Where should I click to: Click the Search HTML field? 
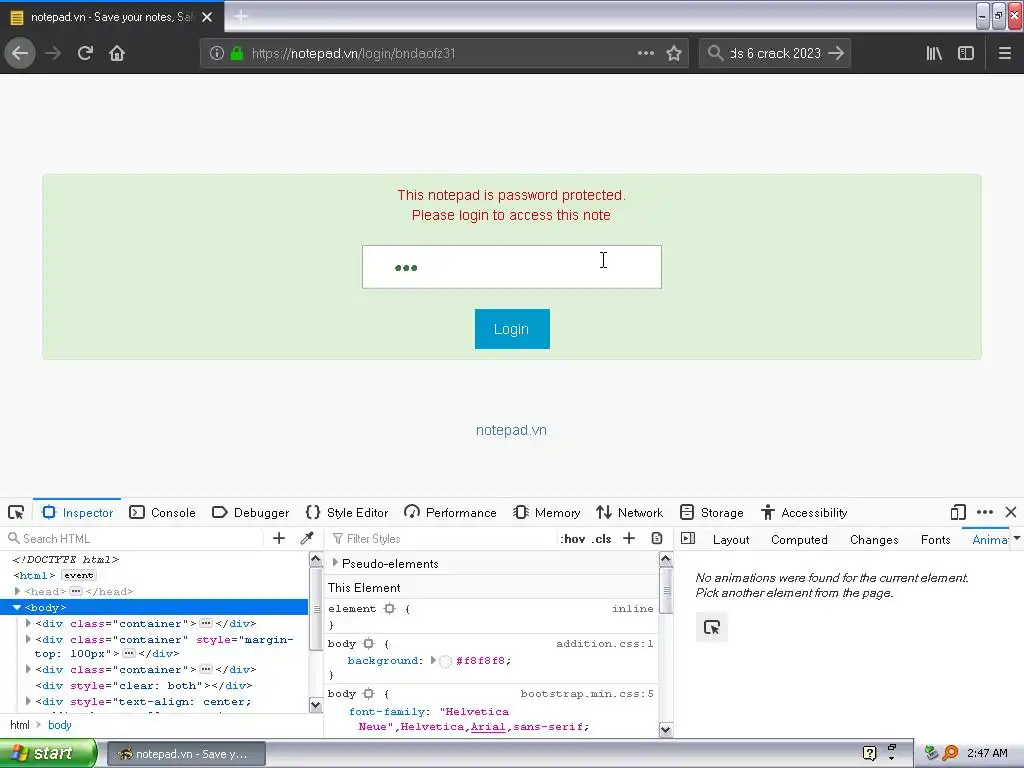pos(134,538)
